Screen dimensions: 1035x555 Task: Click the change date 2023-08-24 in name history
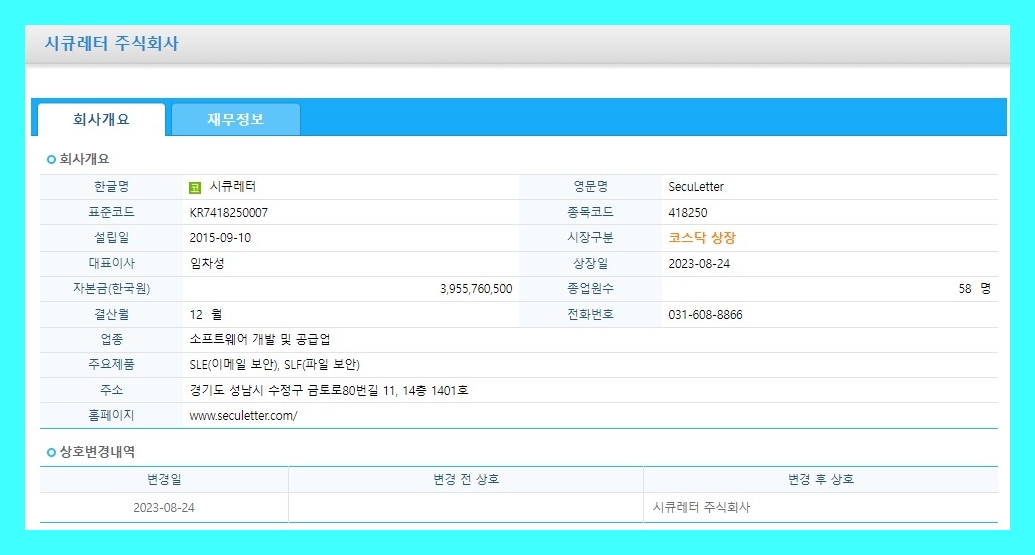pos(164,507)
